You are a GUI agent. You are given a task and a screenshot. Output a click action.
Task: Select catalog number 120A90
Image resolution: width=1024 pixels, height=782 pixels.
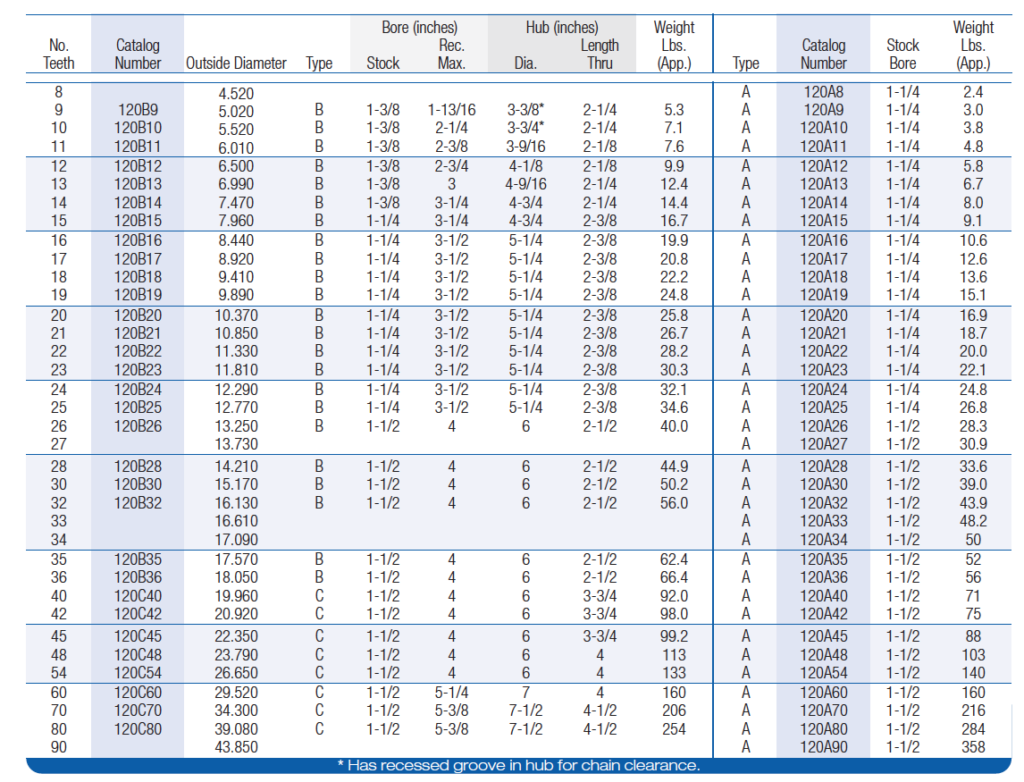(824, 747)
